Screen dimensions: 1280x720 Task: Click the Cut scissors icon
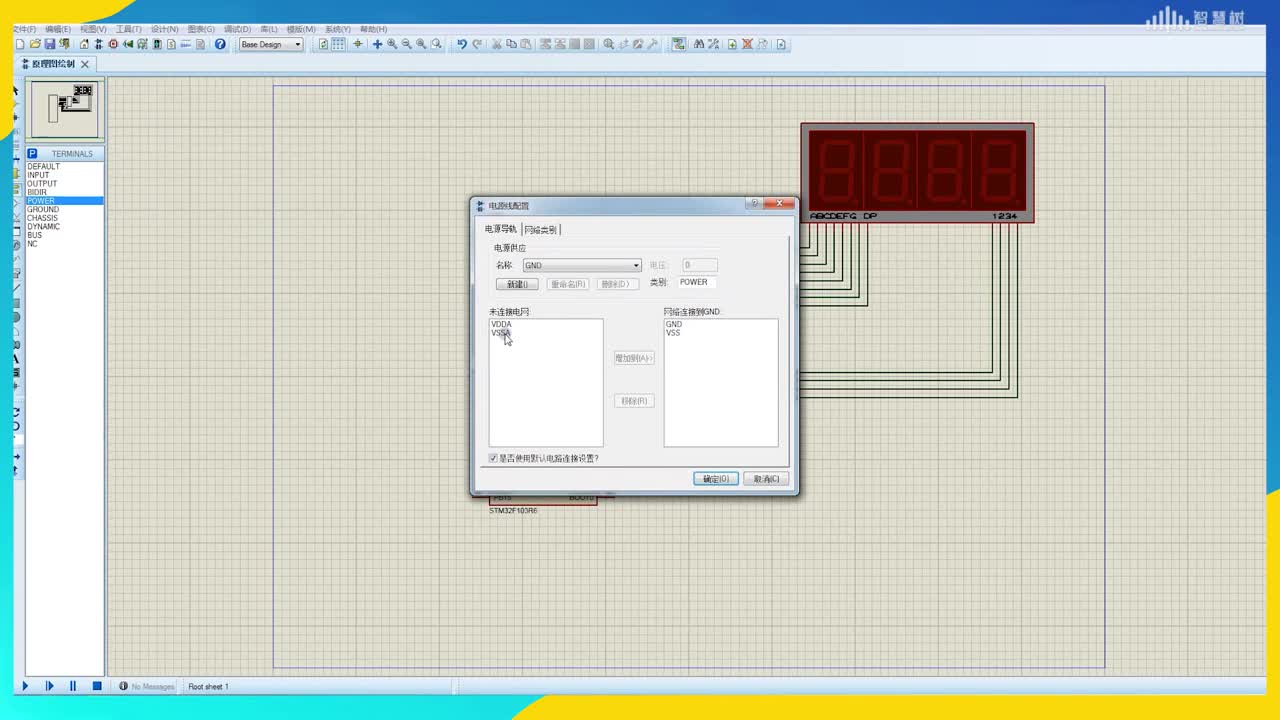pos(497,44)
